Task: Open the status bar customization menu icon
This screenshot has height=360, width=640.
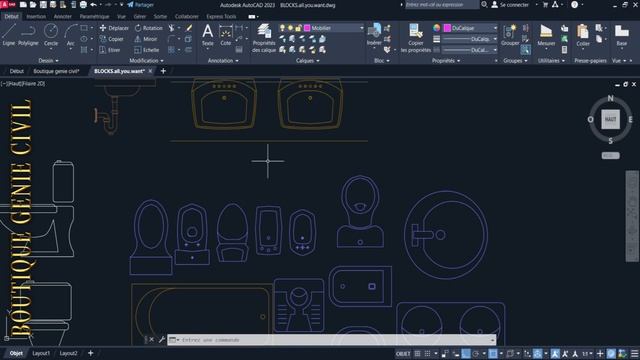Action: 634,353
